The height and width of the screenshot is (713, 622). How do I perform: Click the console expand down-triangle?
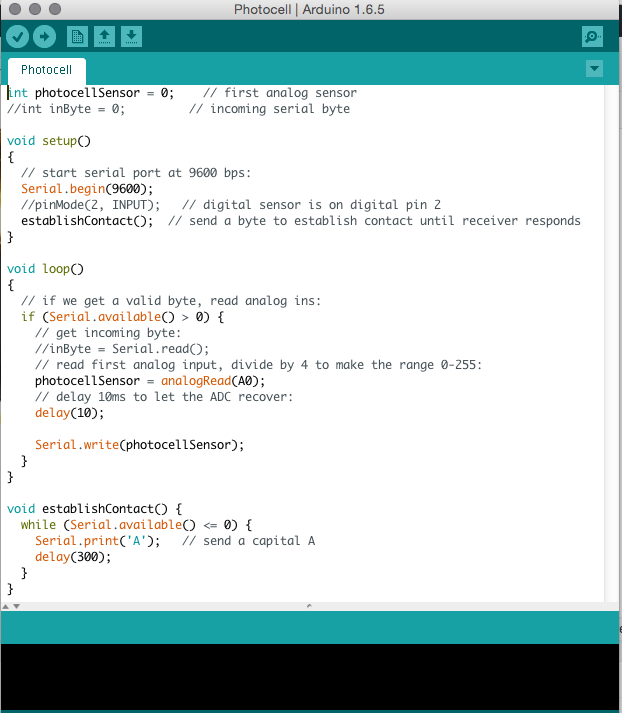(x=16, y=606)
